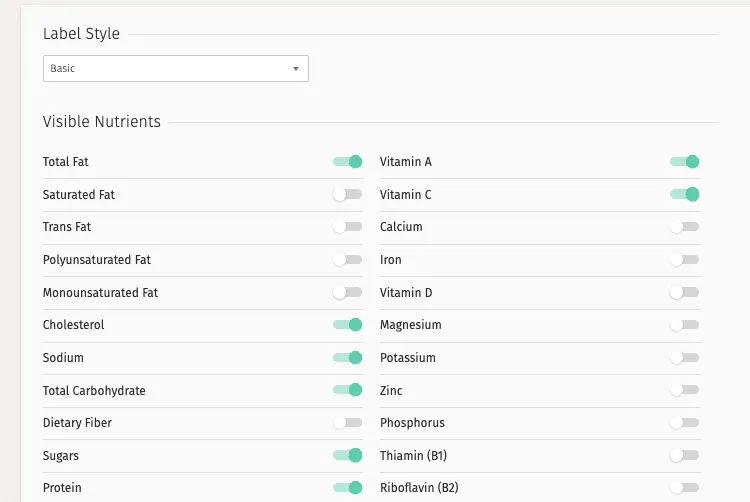
Task: Click the Dietary Fiber label text
Action: [x=77, y=423]
